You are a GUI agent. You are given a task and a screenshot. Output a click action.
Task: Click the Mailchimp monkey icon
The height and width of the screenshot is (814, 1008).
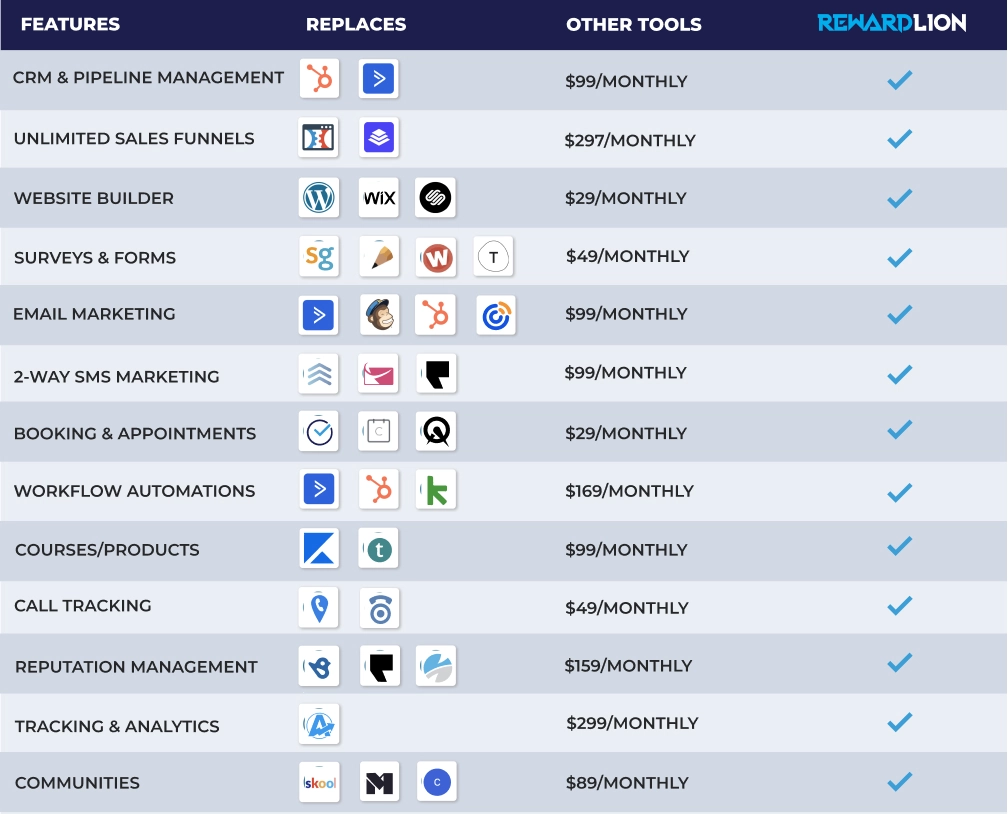[x=379, y=315]
